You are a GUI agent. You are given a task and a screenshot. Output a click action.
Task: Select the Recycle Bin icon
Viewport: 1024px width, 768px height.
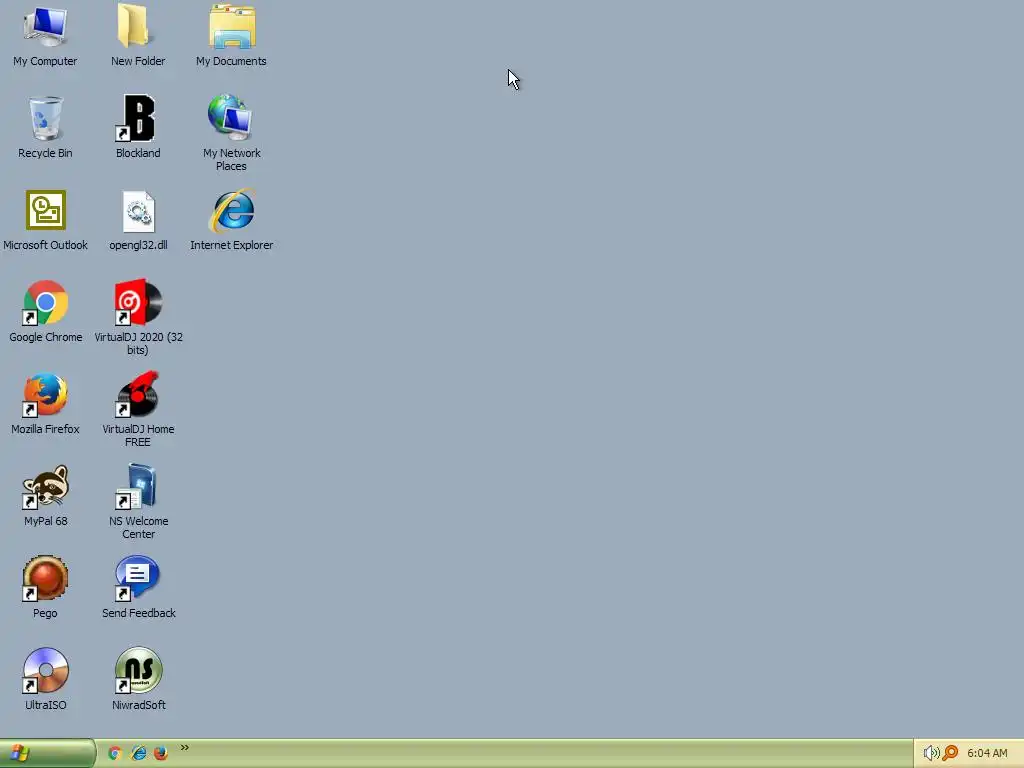[45, 118]
